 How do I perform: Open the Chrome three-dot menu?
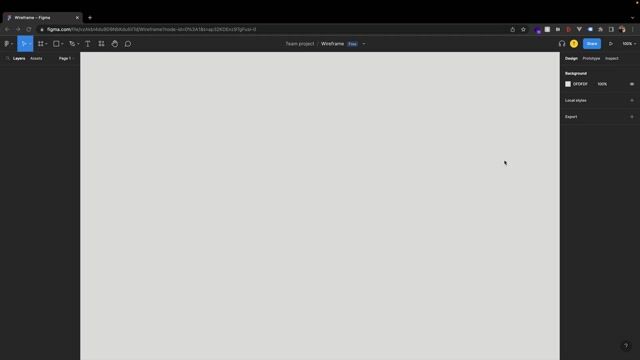pyautogui.click(x=633, y=29)
